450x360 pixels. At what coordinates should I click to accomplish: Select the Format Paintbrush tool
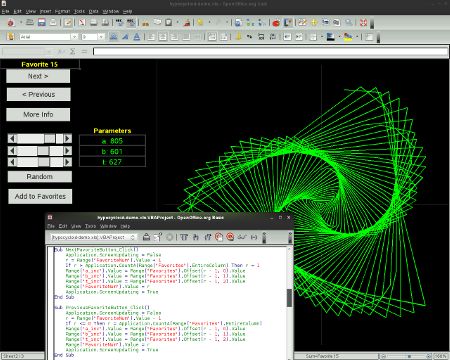pos(187,23)
